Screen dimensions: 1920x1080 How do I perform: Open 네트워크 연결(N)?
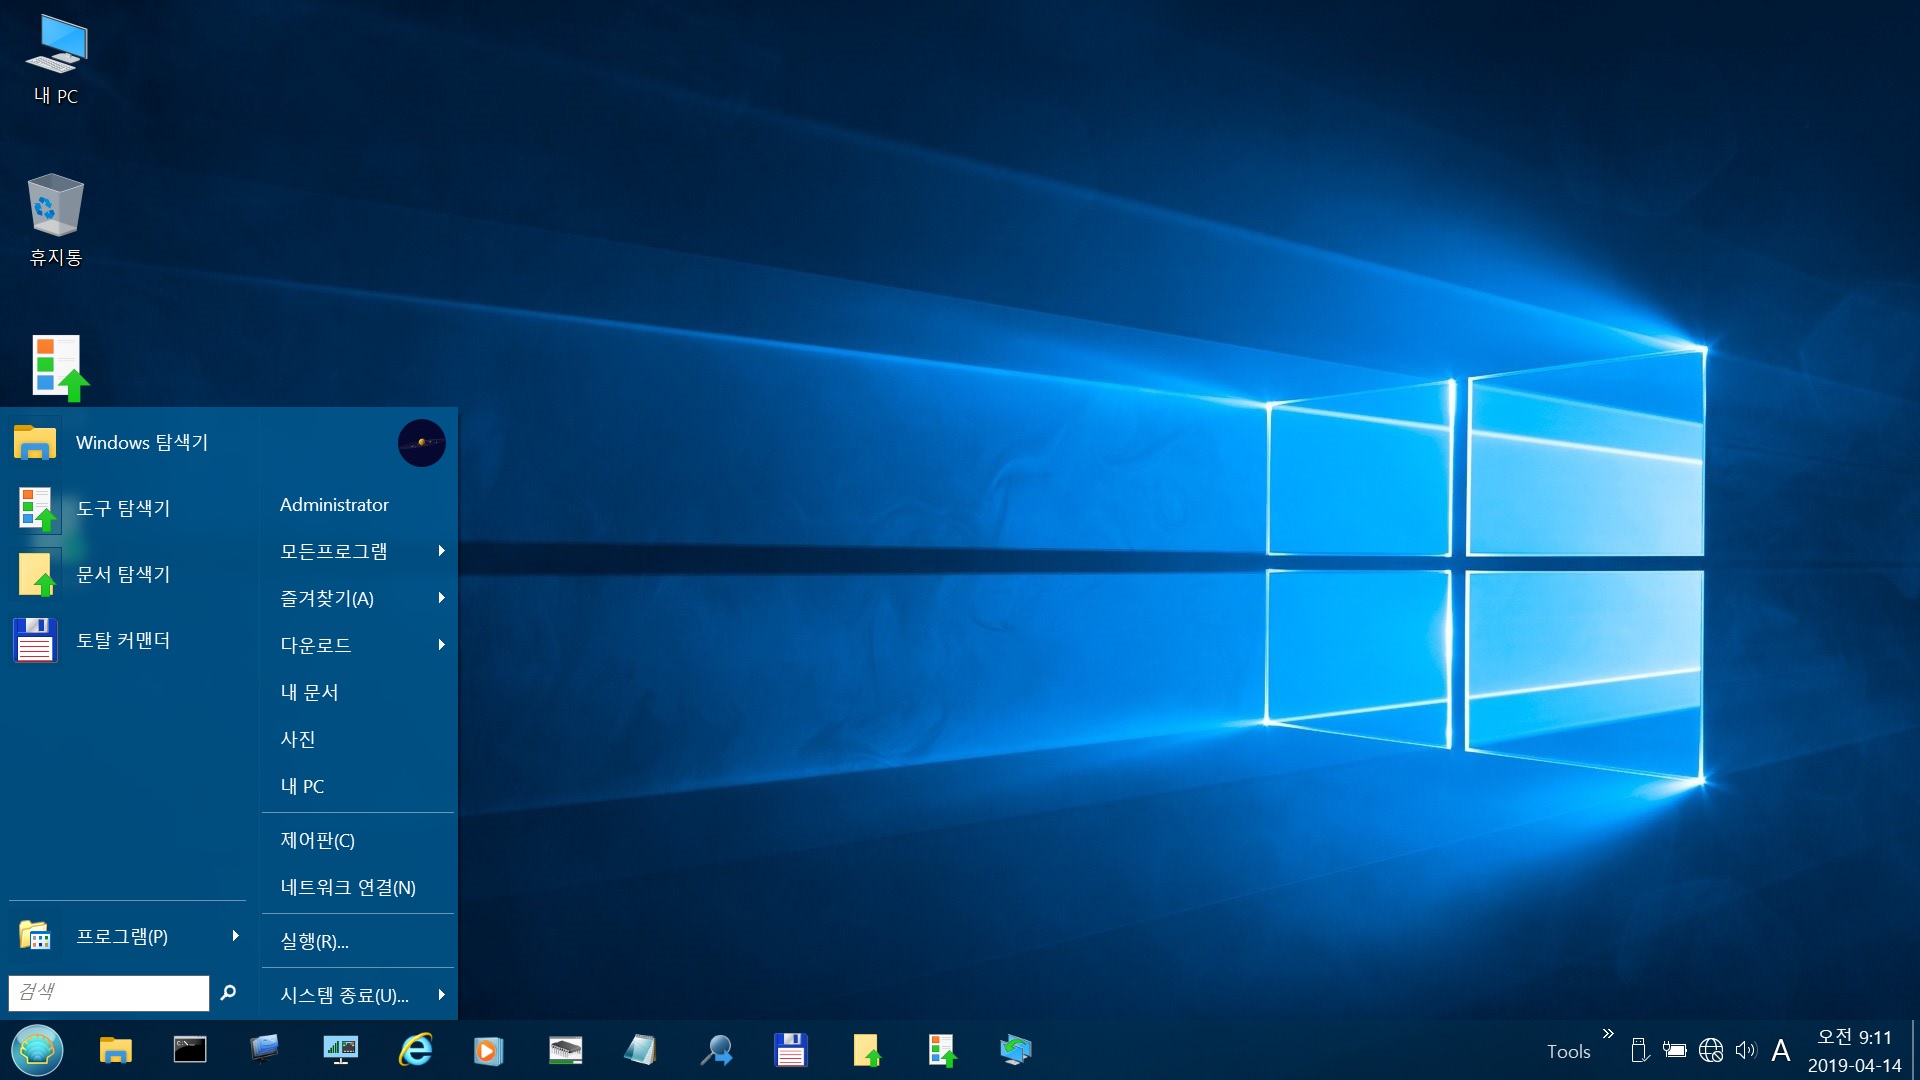pos(358,887)
